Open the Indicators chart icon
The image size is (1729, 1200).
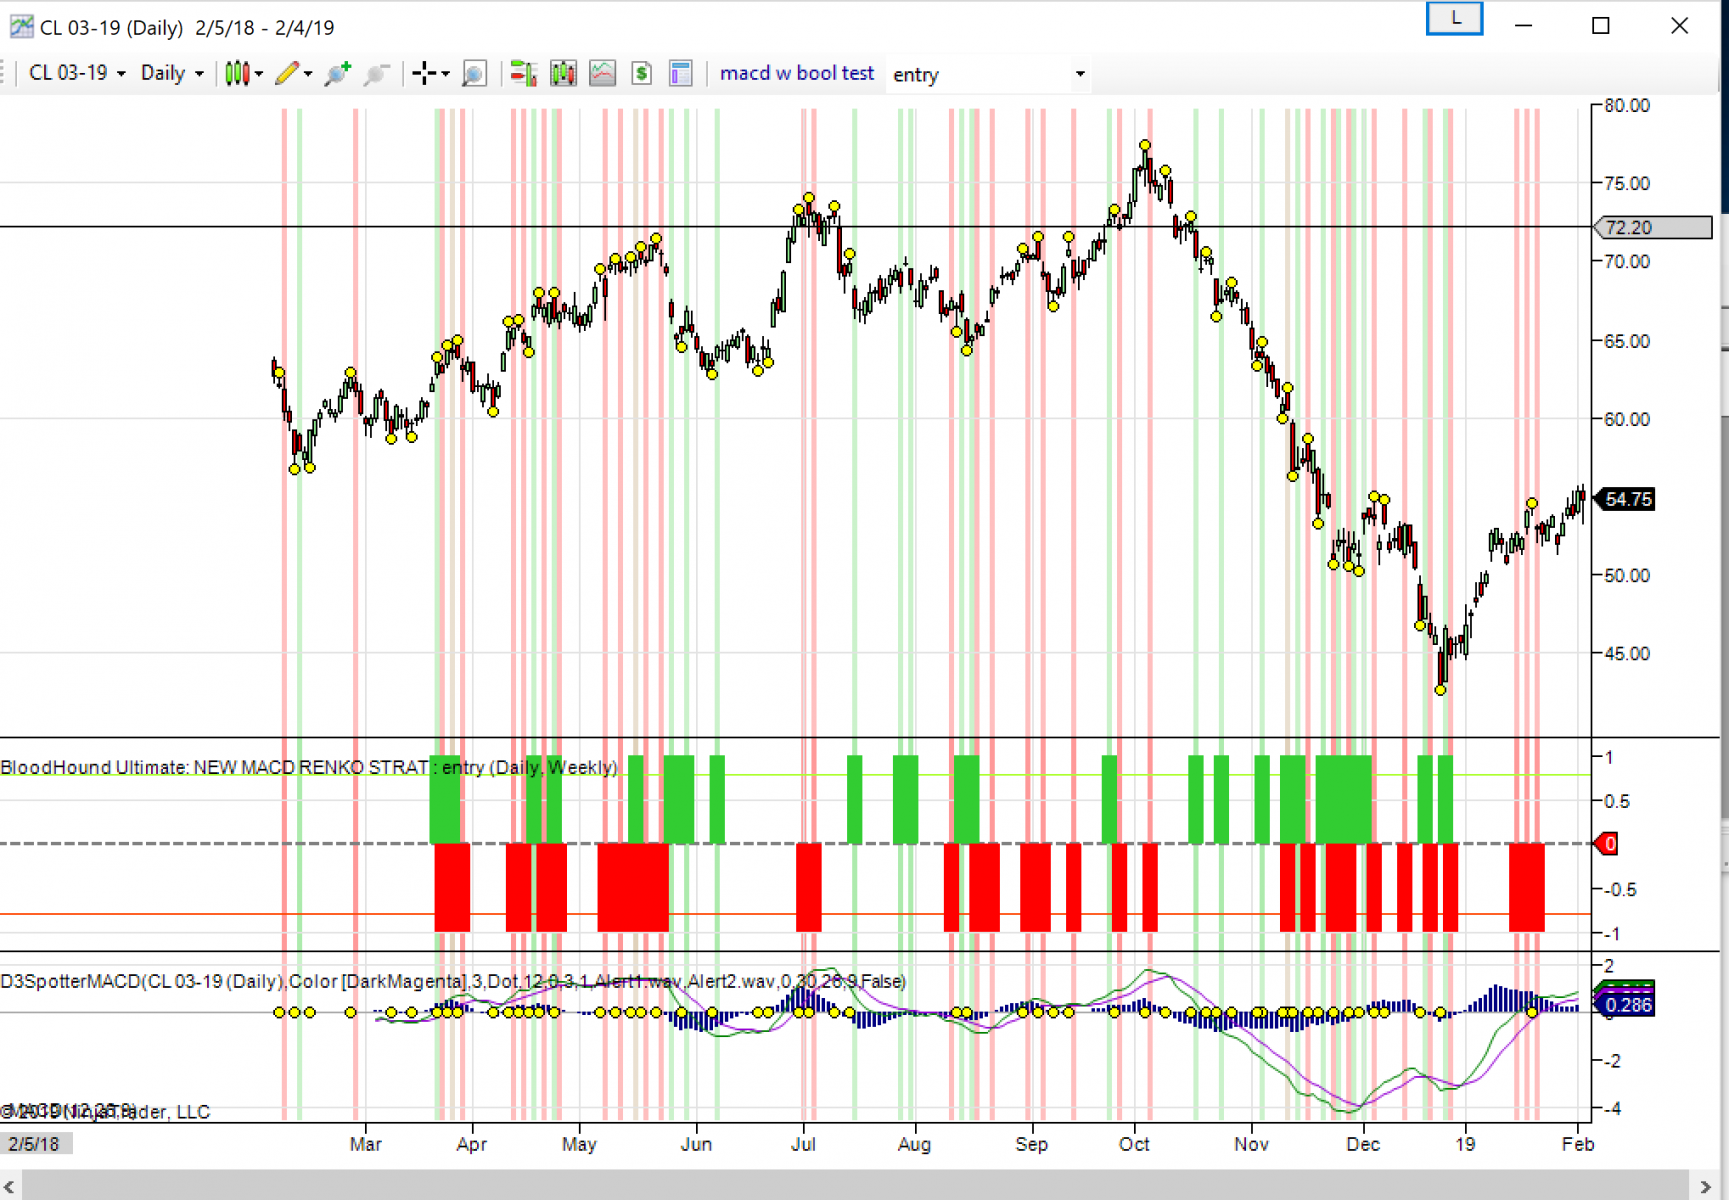[x=602, y=73]
